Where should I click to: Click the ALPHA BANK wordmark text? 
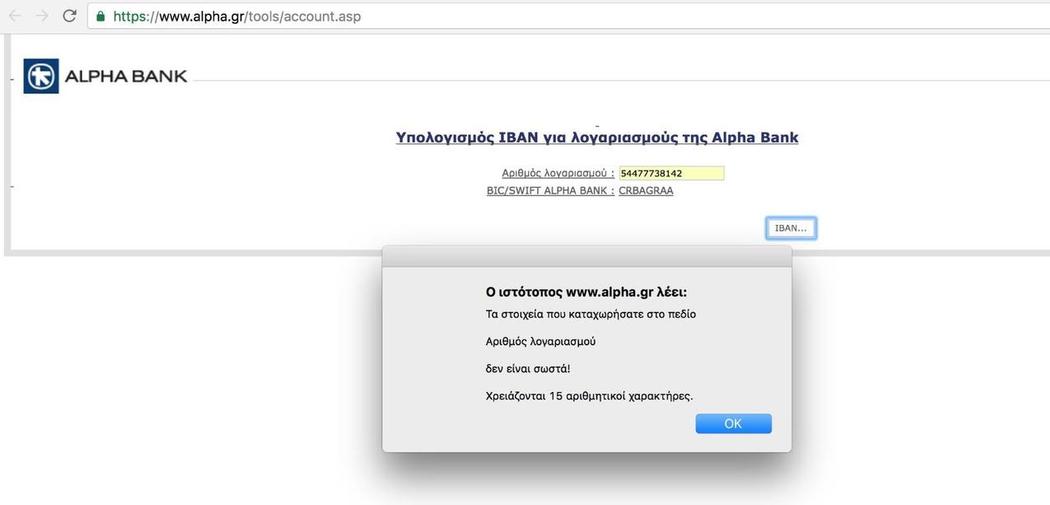click(126, 76)
